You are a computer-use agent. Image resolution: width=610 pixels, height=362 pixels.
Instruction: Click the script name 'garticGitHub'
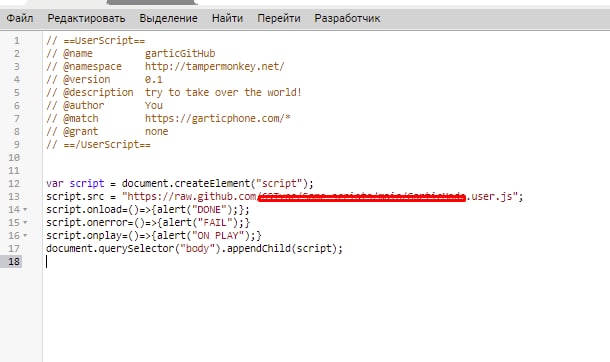pos(180,53)
